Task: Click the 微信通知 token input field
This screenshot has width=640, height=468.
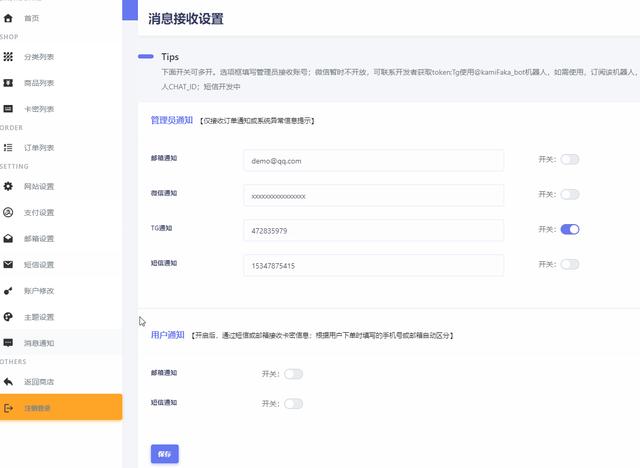Action: 373,196
